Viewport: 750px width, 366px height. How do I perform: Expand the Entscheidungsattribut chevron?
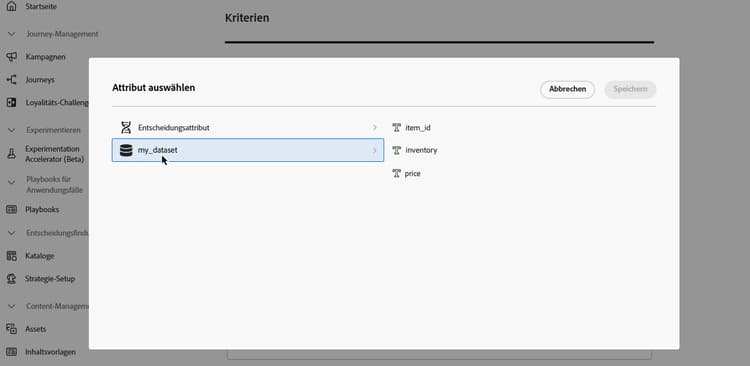click(375, 128)
